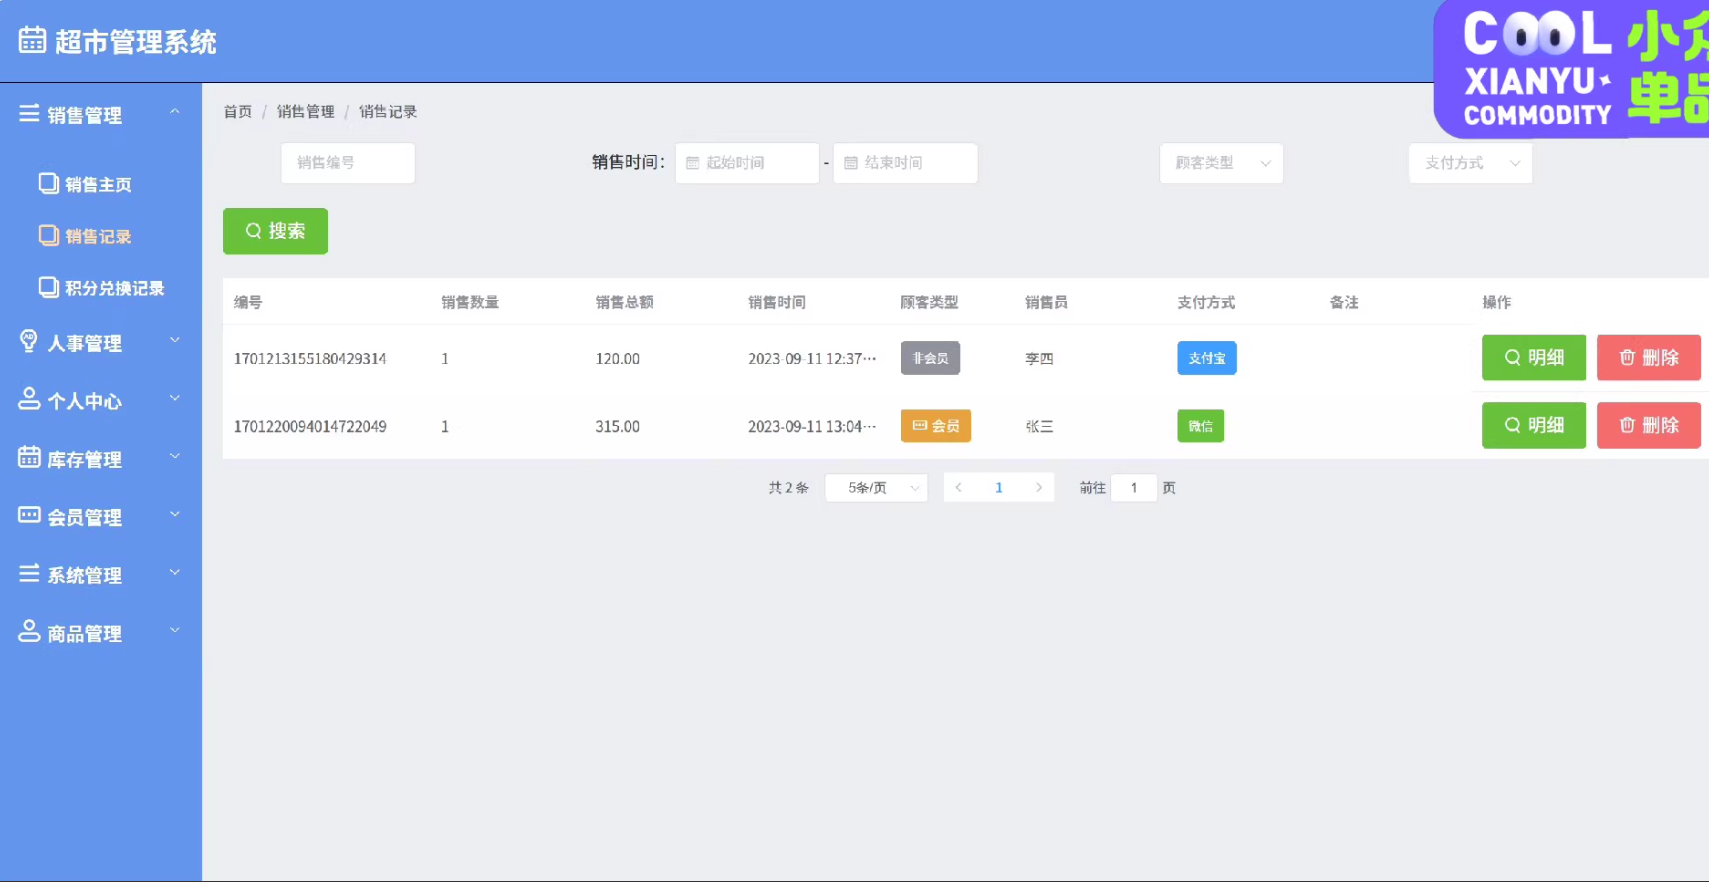Expand the 商品管理 sidebar menu
This screenshot has height=882, width=1709.
(x=100, y=633)
